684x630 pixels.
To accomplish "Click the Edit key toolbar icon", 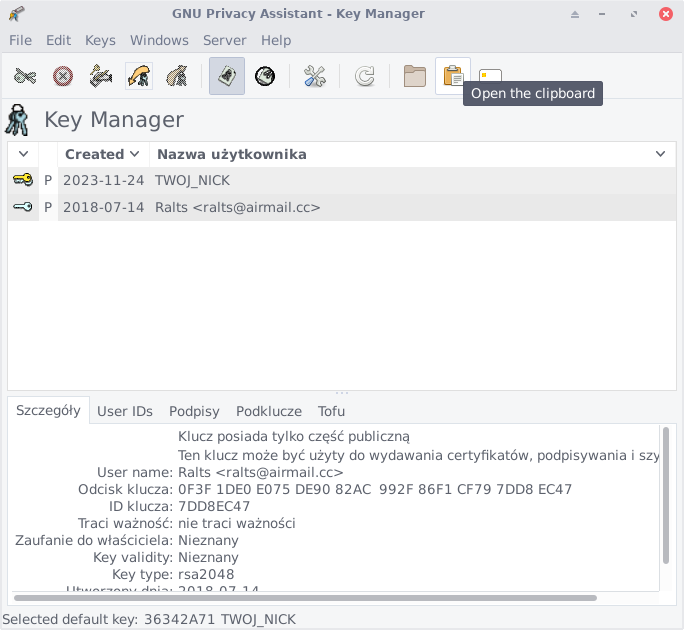I will 25,76.
